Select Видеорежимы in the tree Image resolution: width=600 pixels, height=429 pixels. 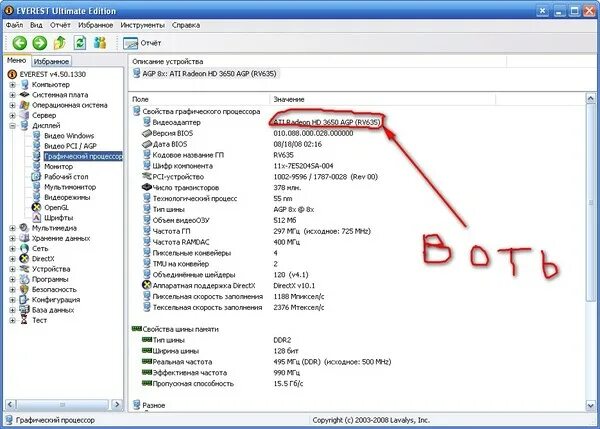pyautogui.click(x=67, y=197)
